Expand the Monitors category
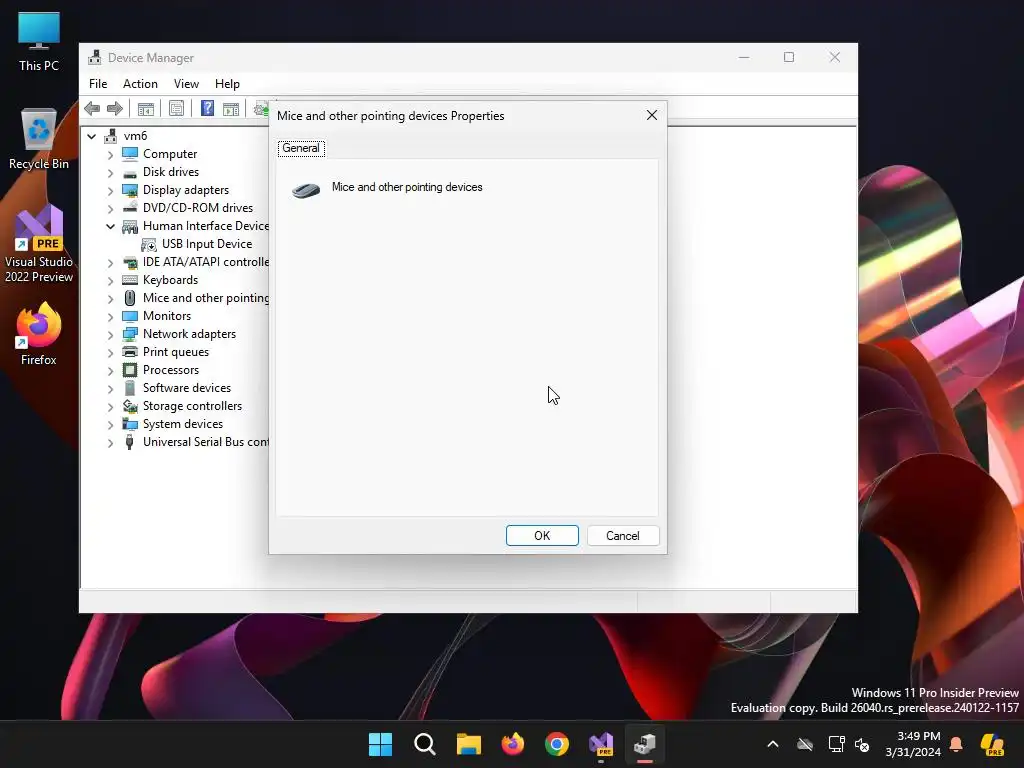Viewport: 1024px width, 768px height. pyautogui.click(x=110, y=317)
